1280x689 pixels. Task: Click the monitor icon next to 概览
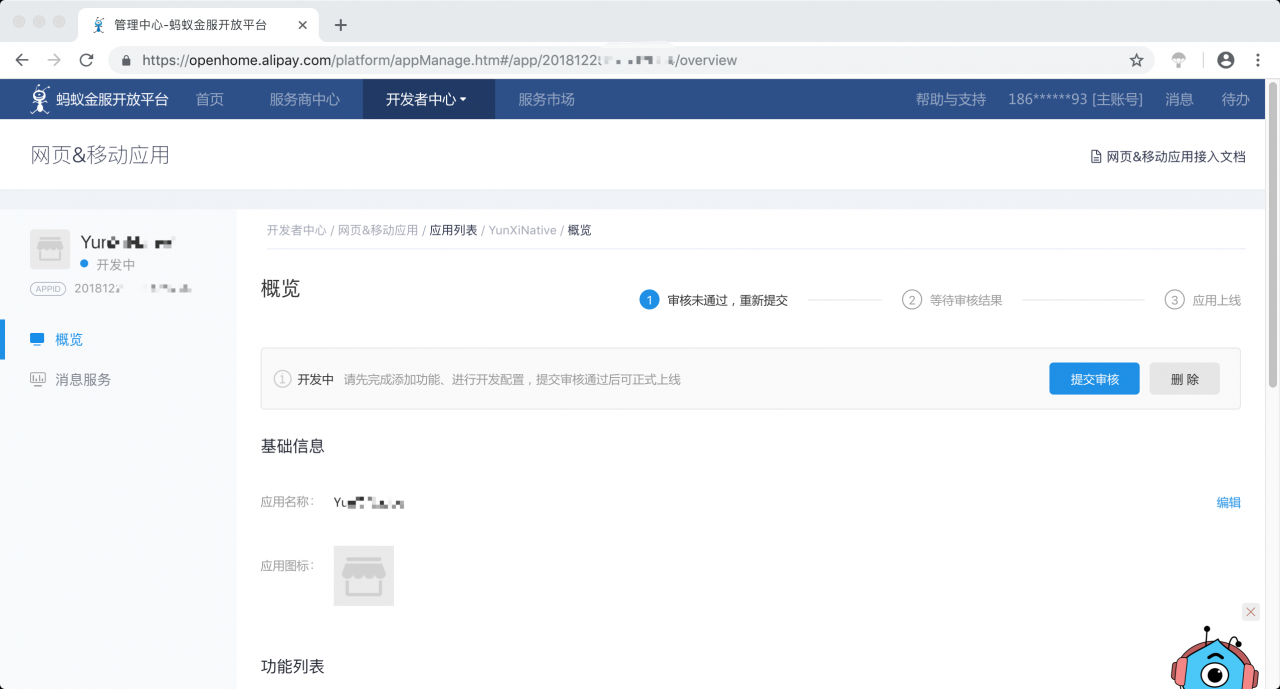(38, 339)
